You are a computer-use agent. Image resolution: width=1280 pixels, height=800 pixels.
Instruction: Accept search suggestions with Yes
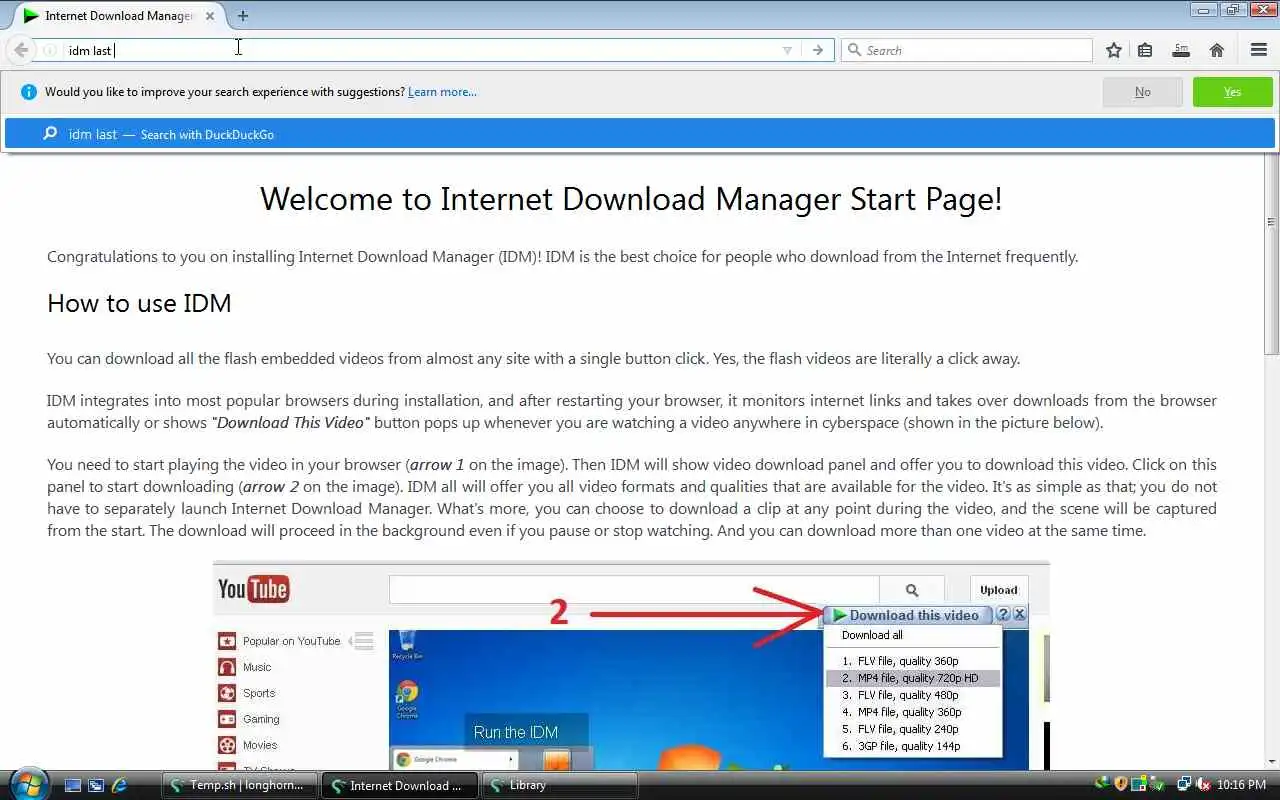pyautogui.click(x=1232, y=92)
